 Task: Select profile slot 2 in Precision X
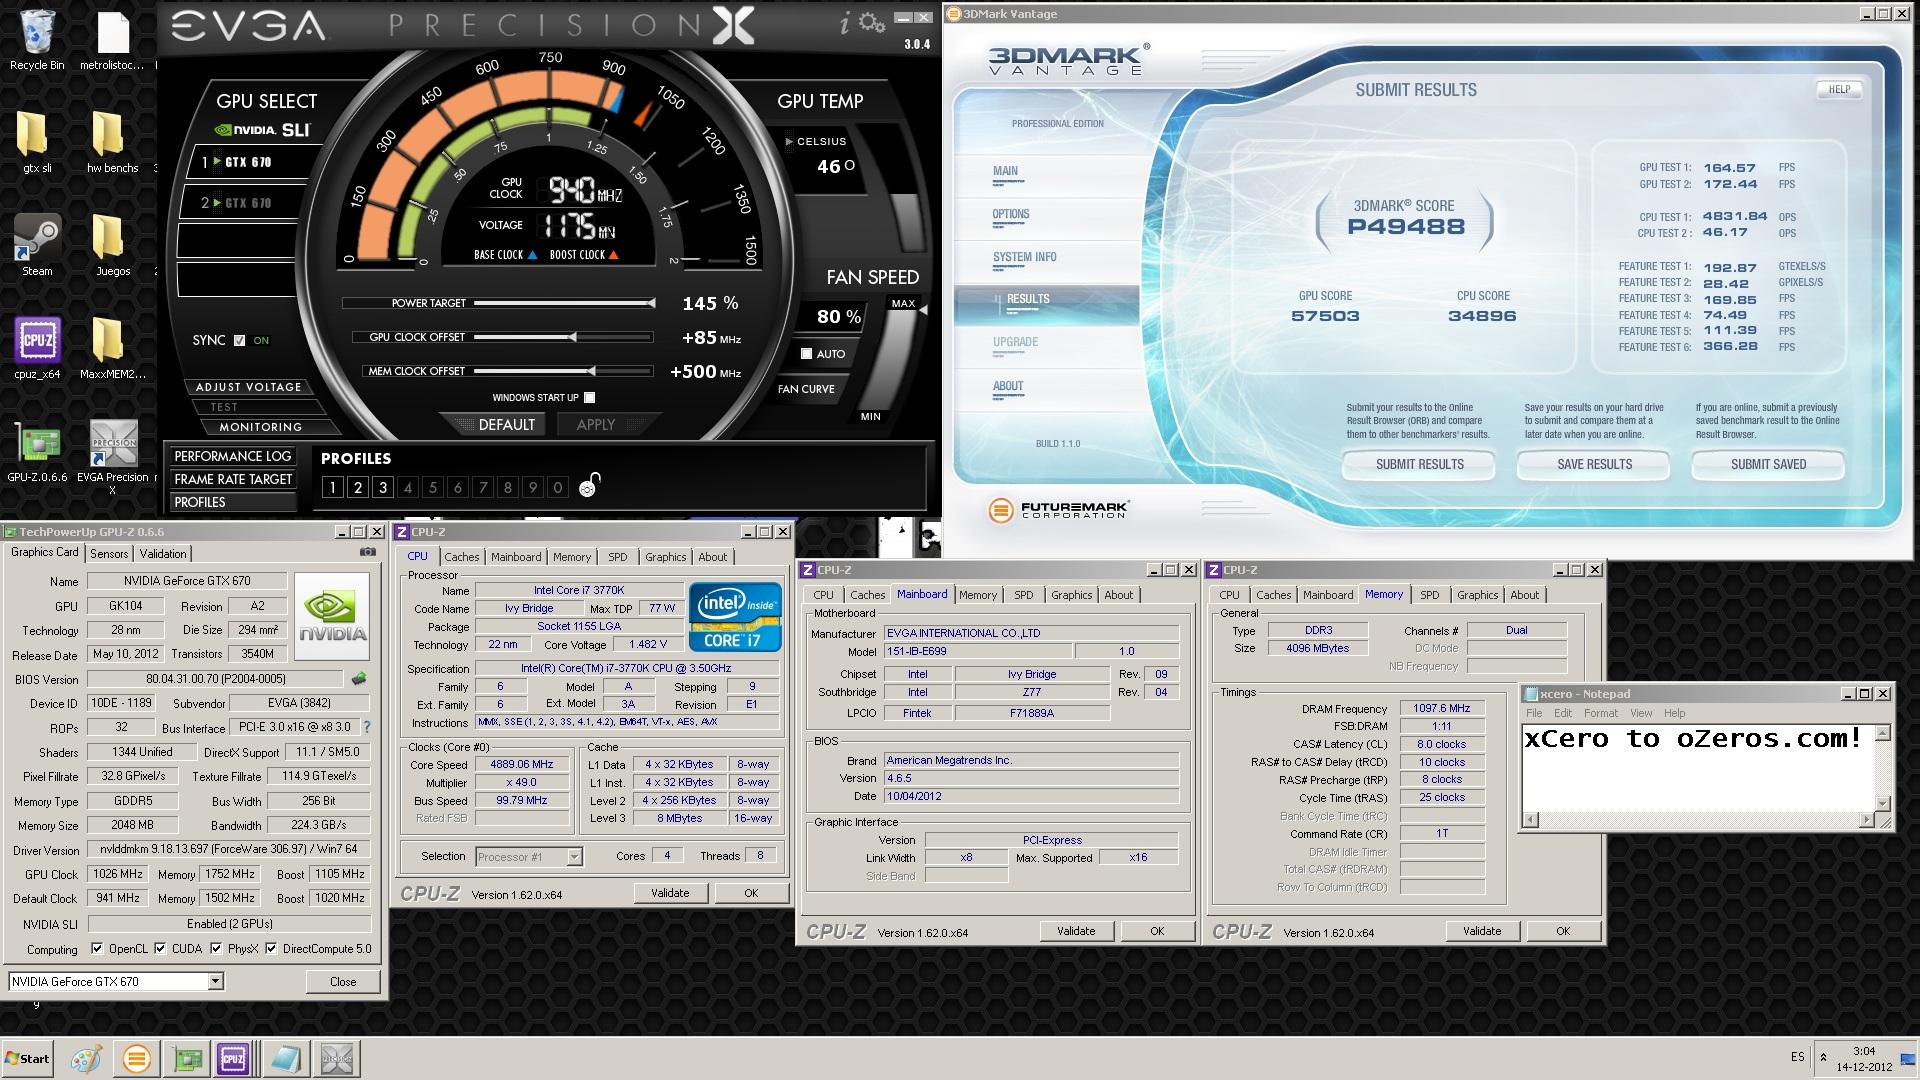[358, 487]
